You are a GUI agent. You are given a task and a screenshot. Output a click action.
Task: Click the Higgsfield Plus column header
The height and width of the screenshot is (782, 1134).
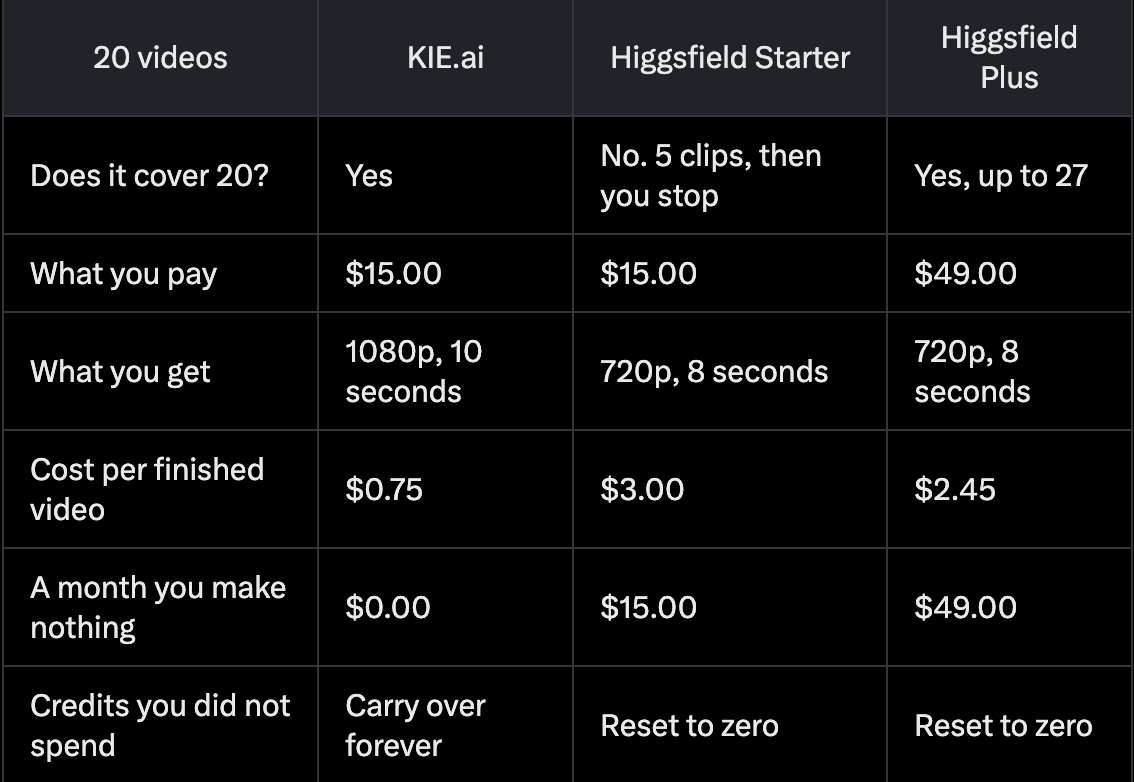click(1009, 58)
